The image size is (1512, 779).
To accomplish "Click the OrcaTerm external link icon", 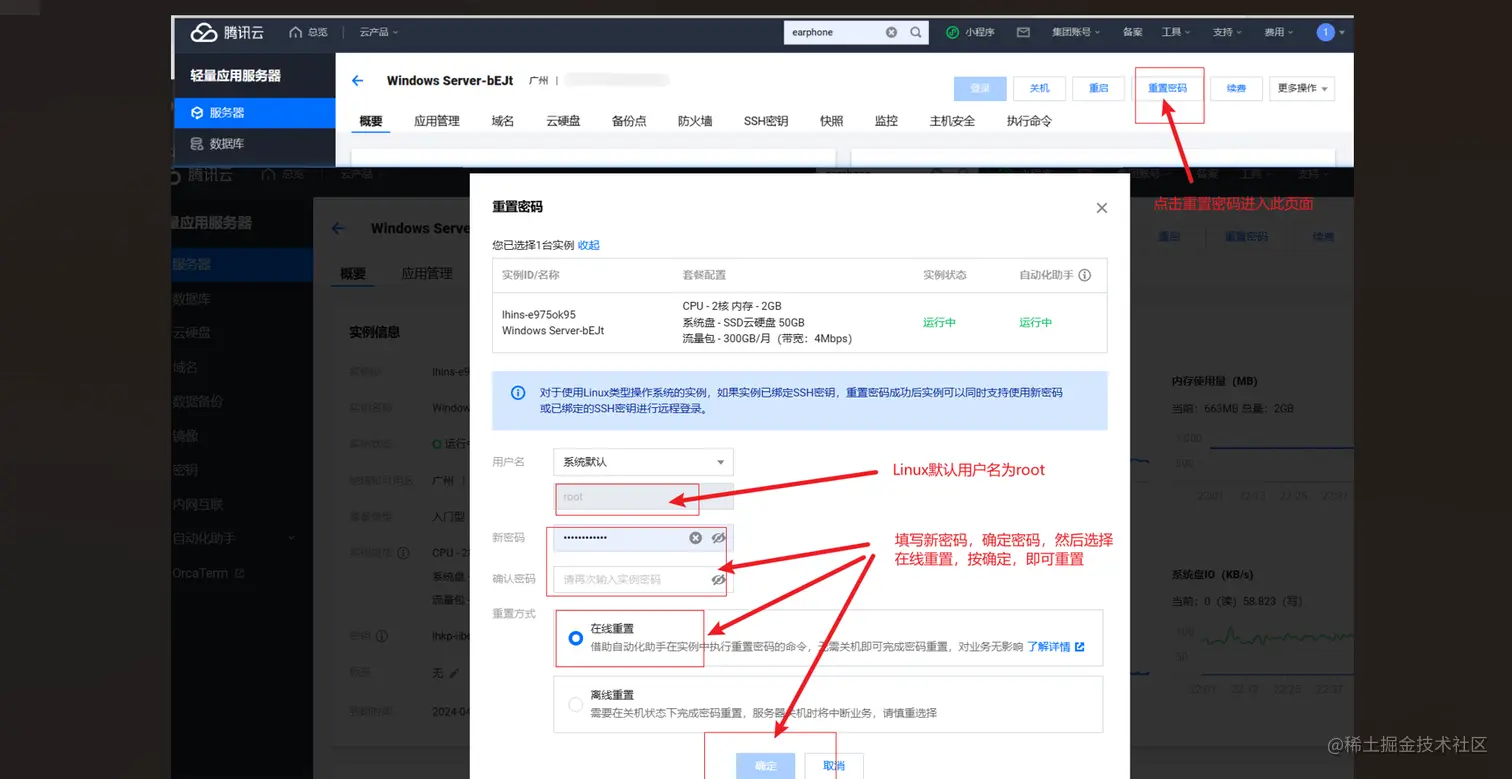I will pos(239,574).
